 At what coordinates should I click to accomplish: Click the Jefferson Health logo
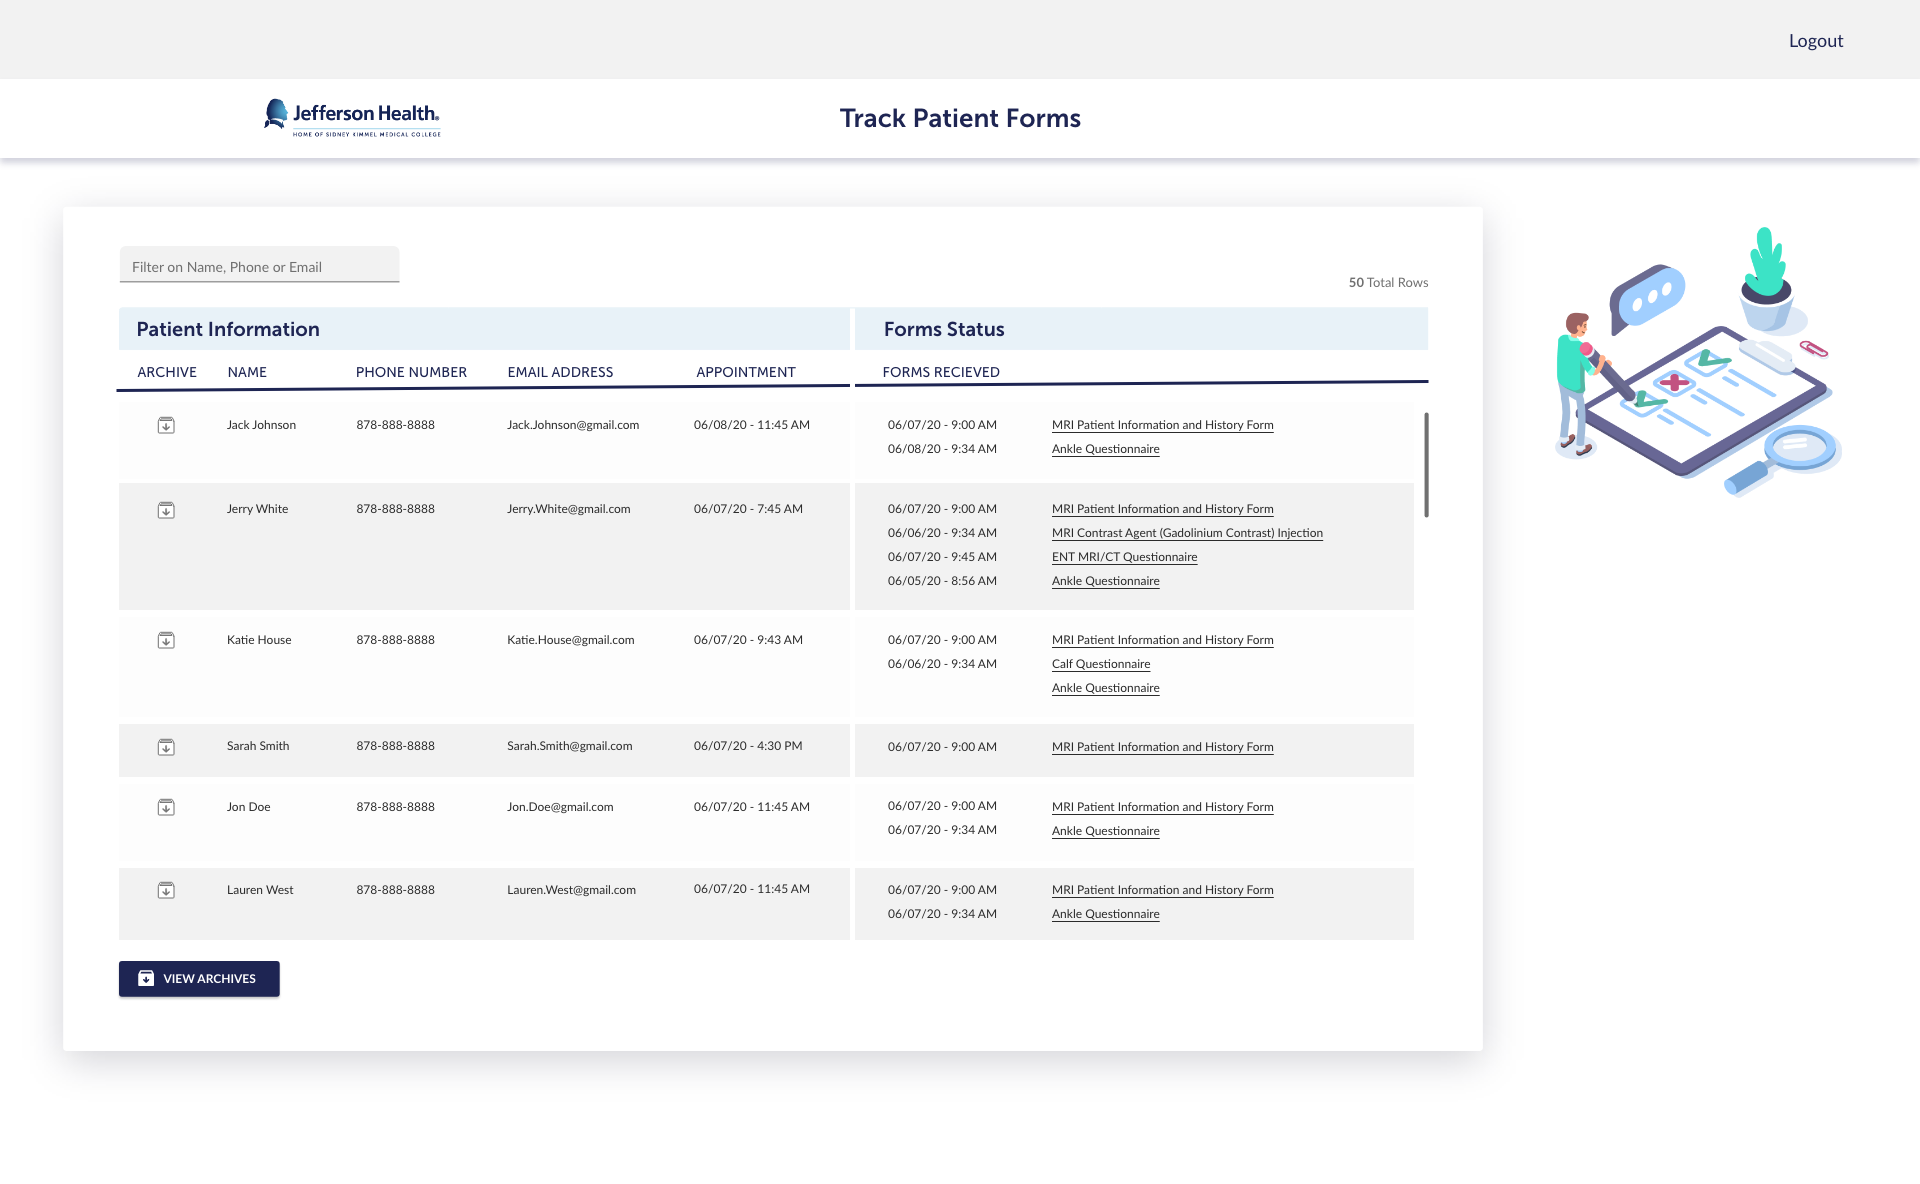[352, 118]
